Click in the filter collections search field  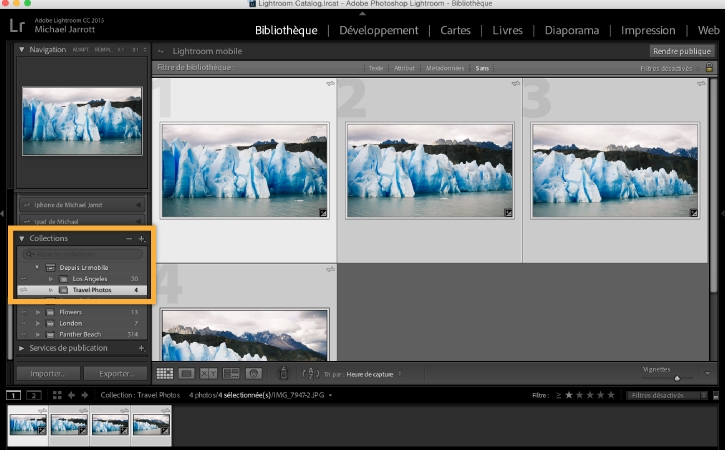click(83, 254)
